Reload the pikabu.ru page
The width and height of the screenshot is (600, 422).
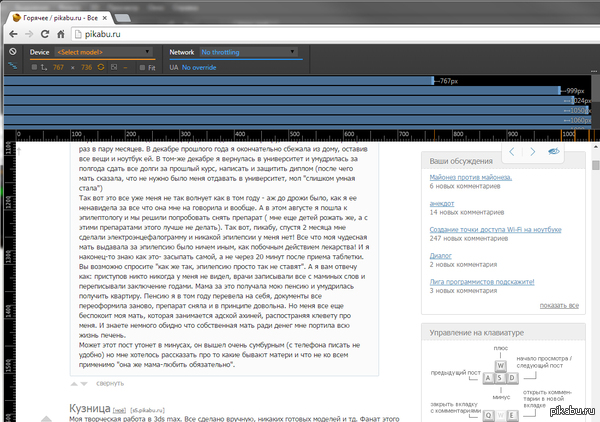[x=45, y=34]
